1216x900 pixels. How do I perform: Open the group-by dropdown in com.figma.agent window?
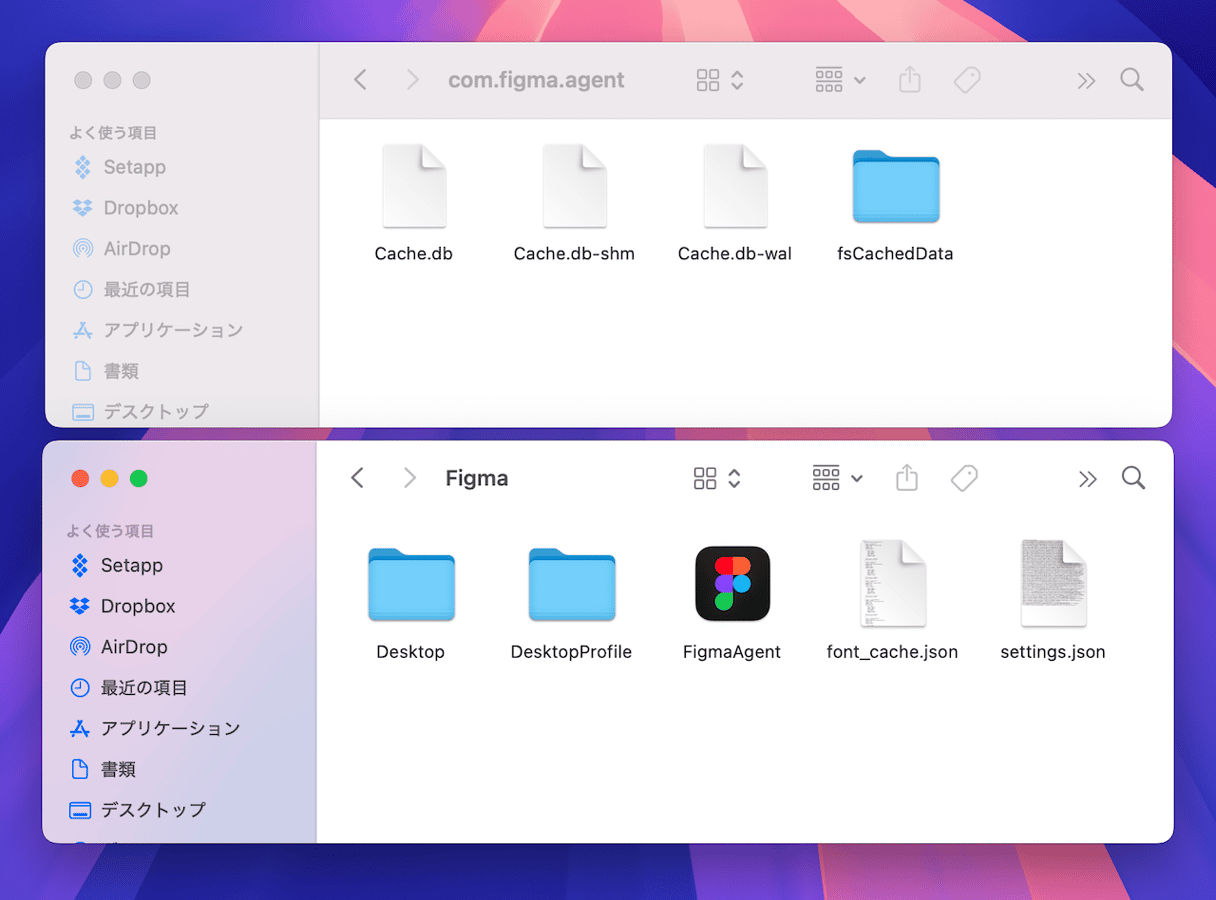point(840,81)
